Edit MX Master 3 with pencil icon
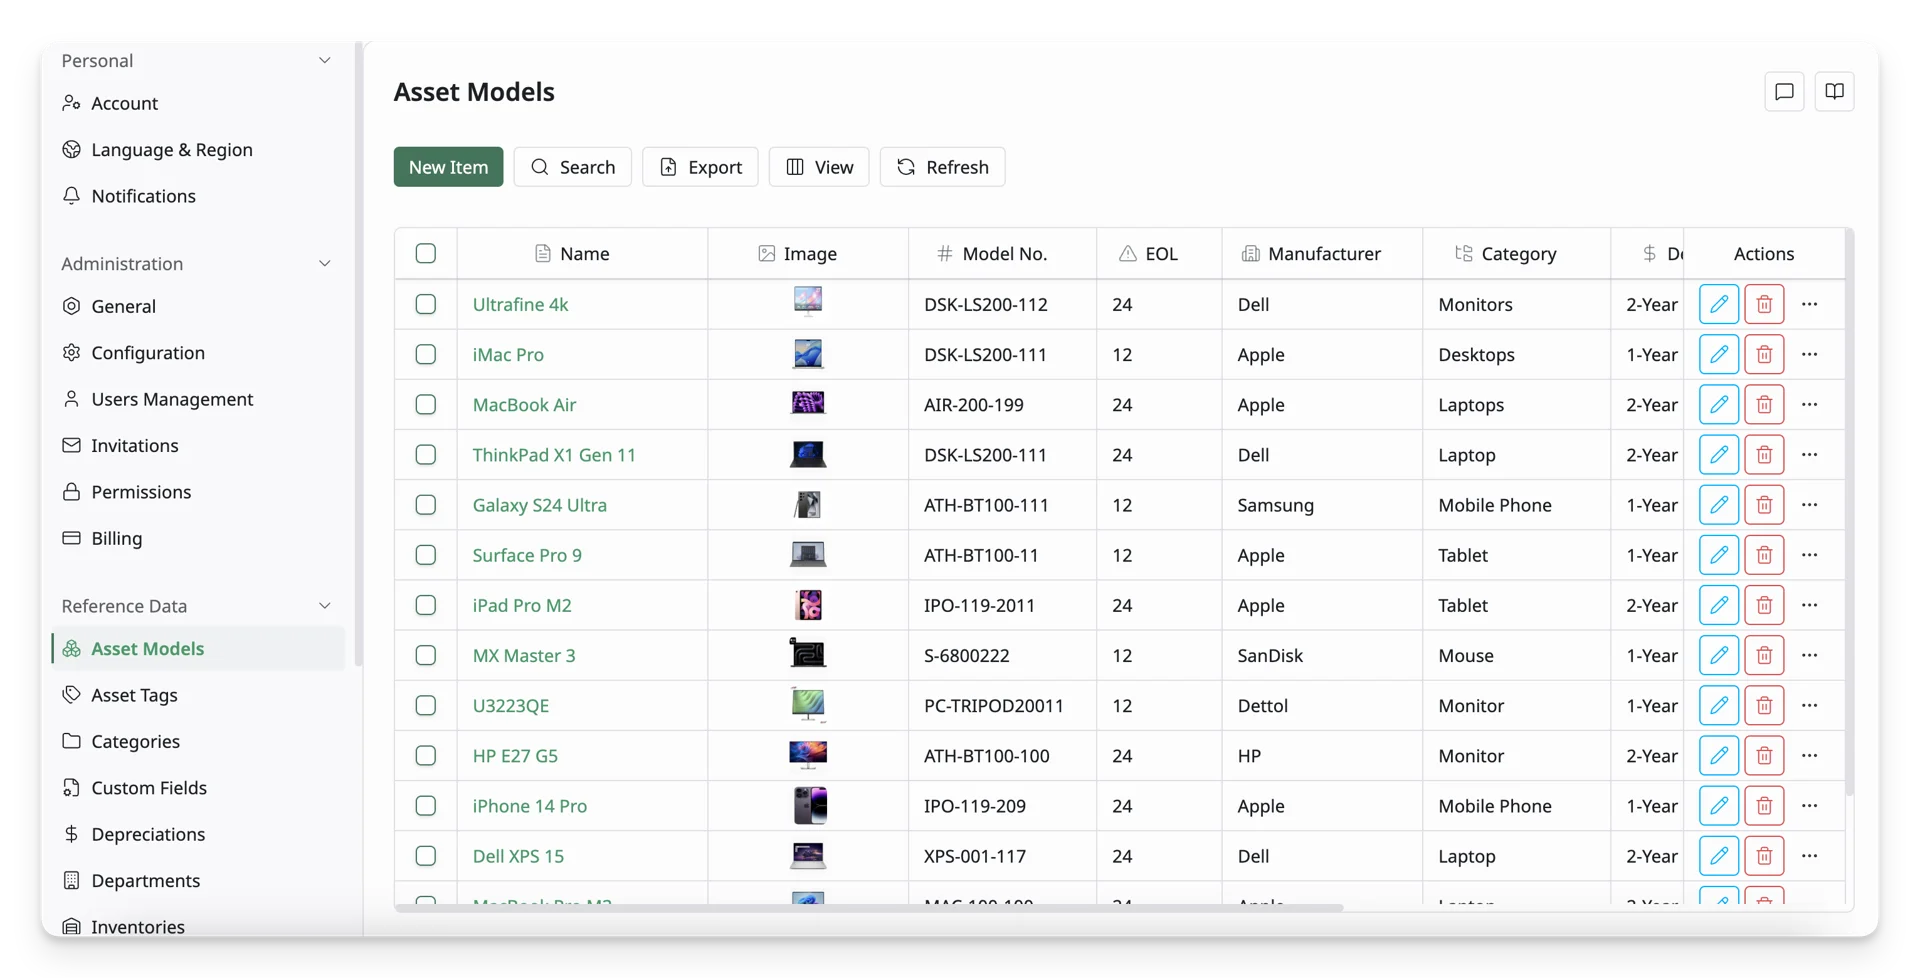 click(x=1718, y=655)
